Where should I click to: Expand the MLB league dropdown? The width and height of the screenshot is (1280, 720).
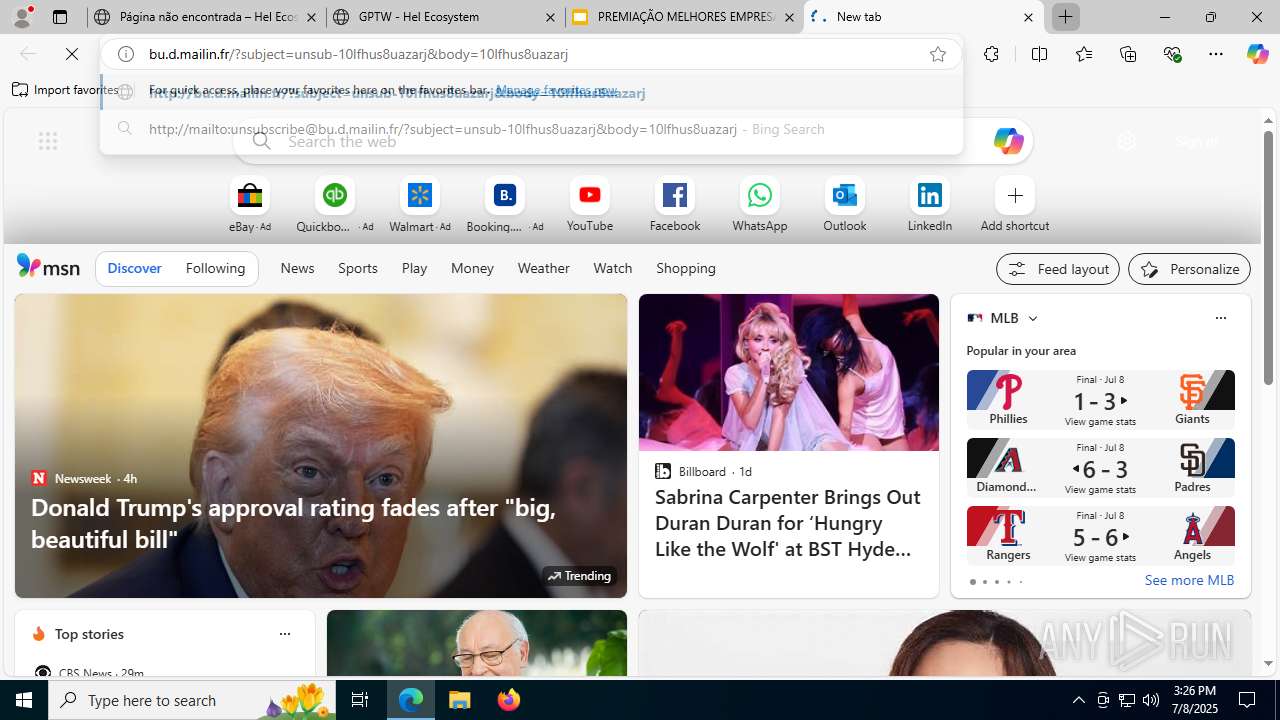coord(1033,319)
